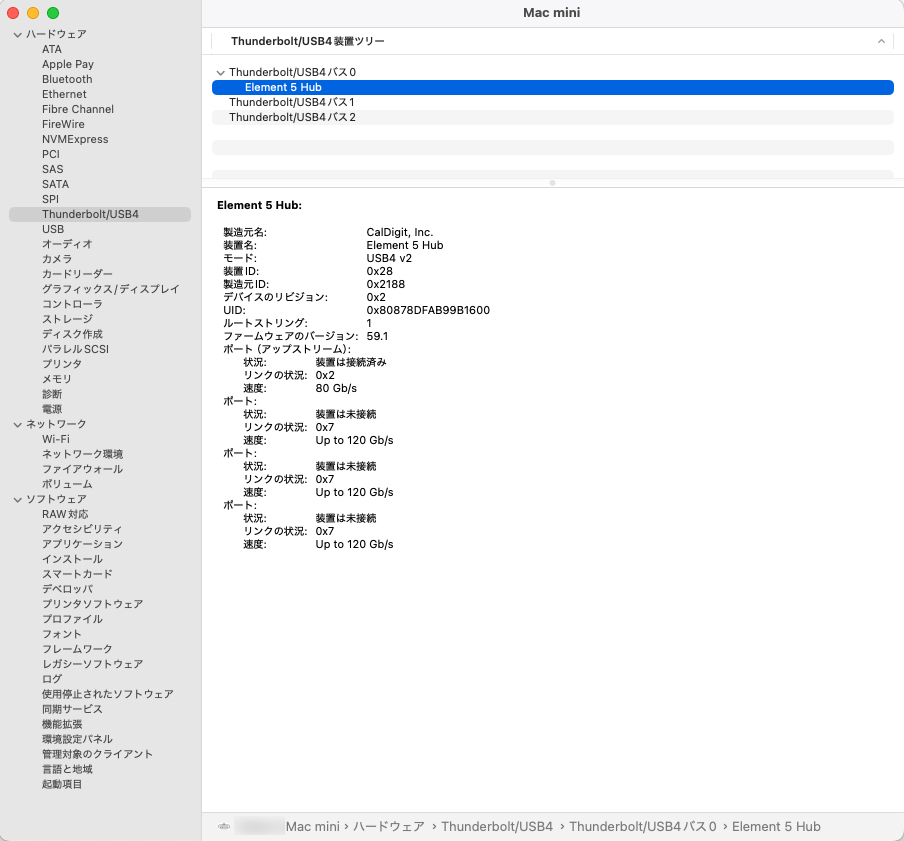Select プリンタソフトウェア in the sidebar
The image size is (904, 841).
pyautogui.click(x=92, y=604)
